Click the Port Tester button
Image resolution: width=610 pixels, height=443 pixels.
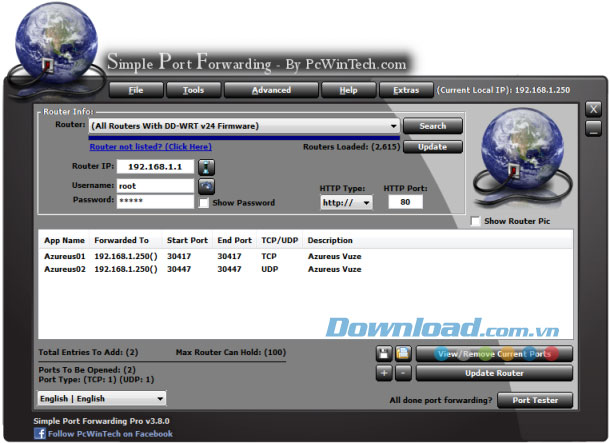pos(535,400)
